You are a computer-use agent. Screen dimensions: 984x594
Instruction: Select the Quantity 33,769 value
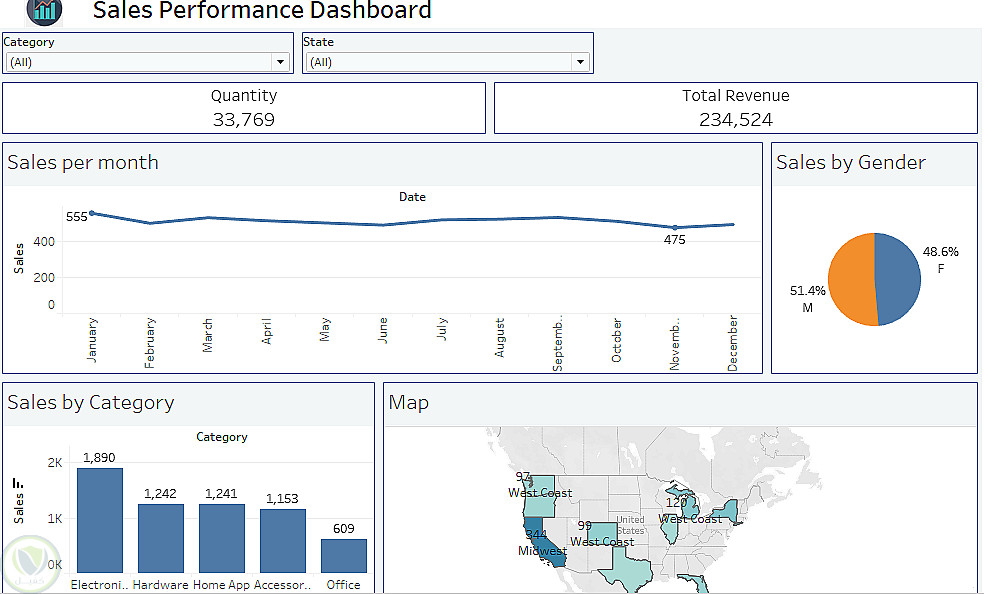(x=243, y=120)
